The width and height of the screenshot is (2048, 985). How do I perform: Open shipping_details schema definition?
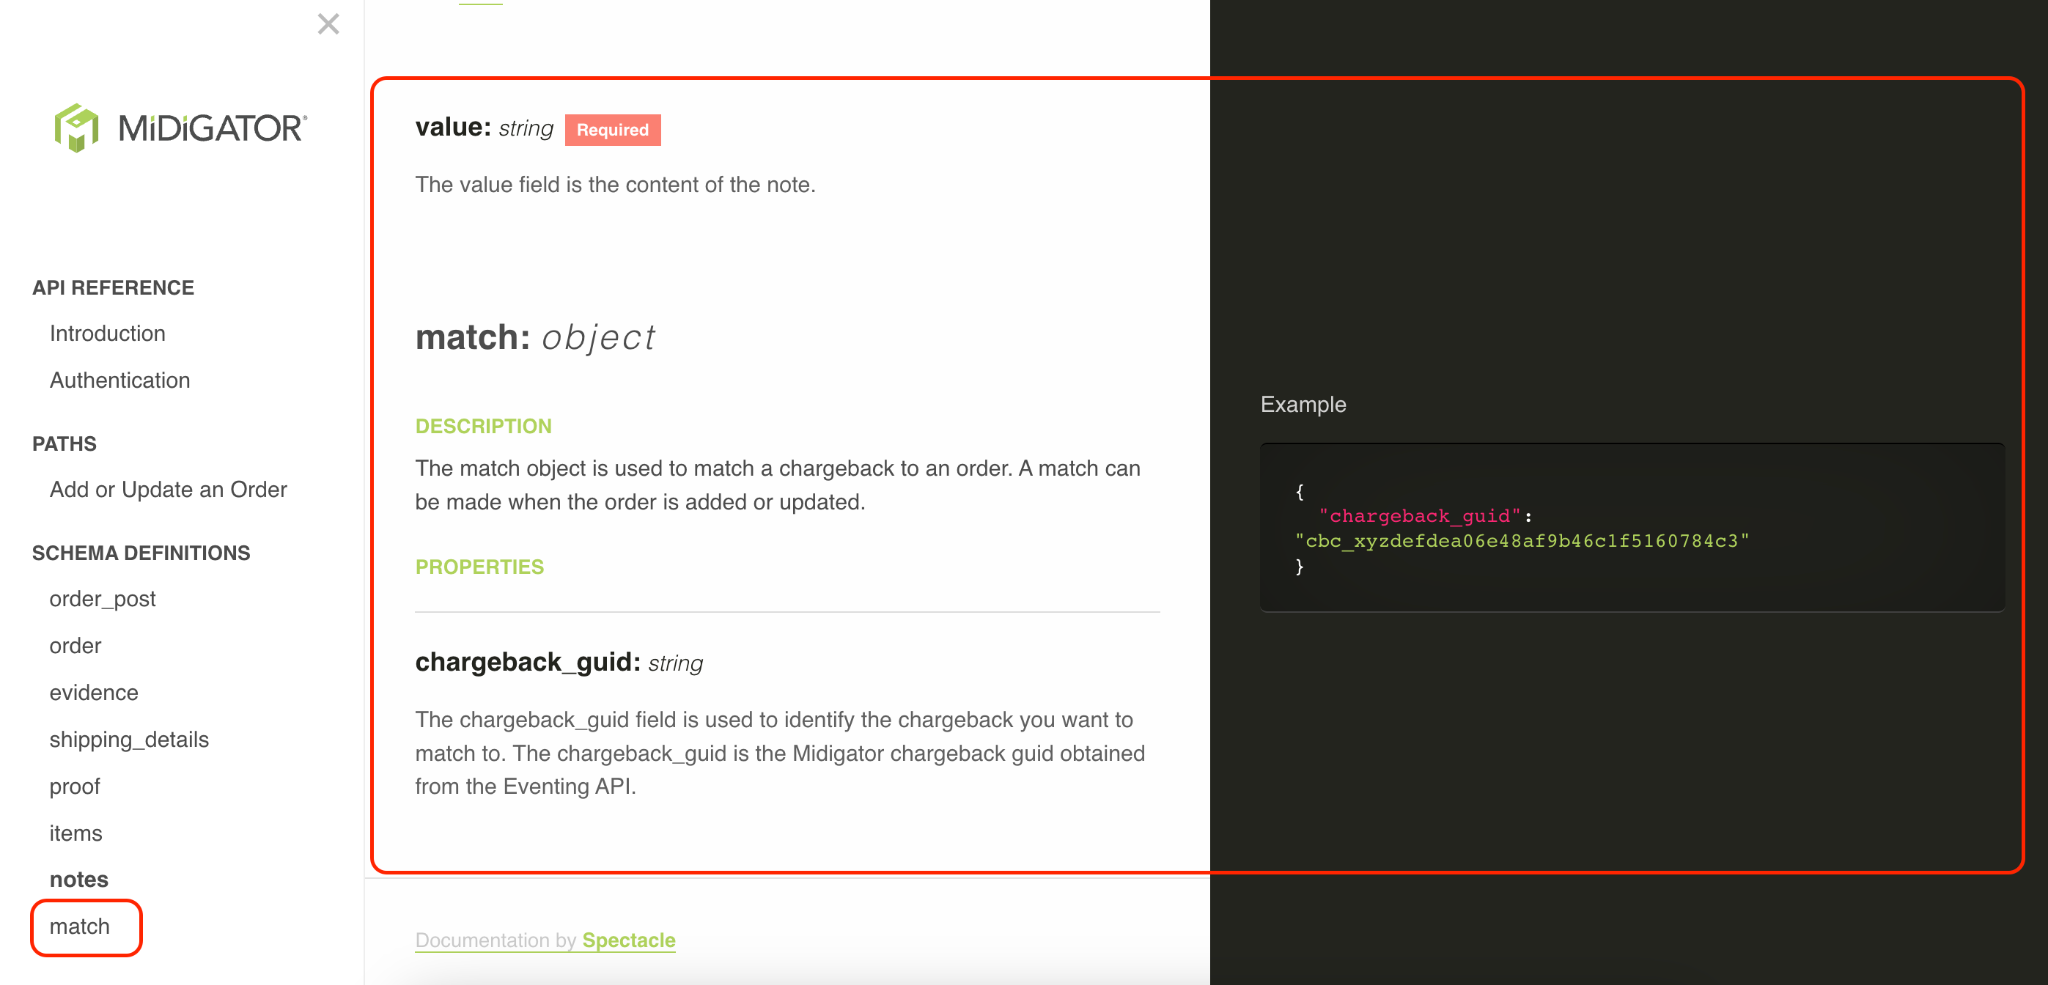(x=129, y=740)
